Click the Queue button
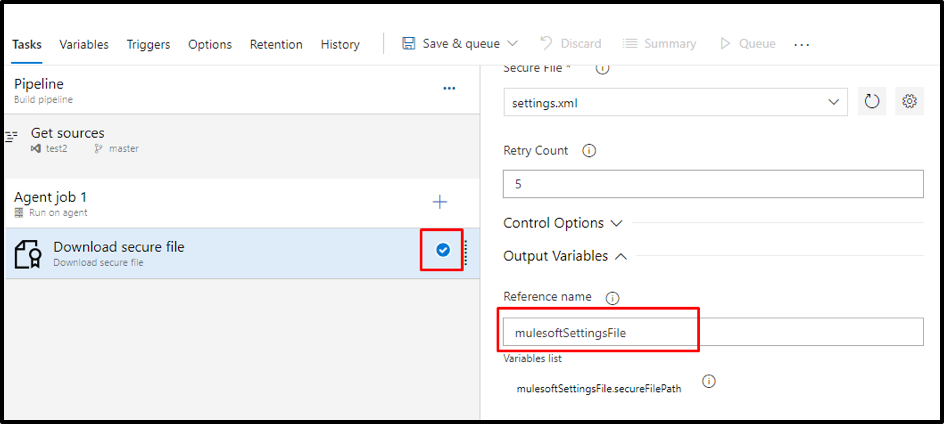The image size is (944, 424). 747,44
